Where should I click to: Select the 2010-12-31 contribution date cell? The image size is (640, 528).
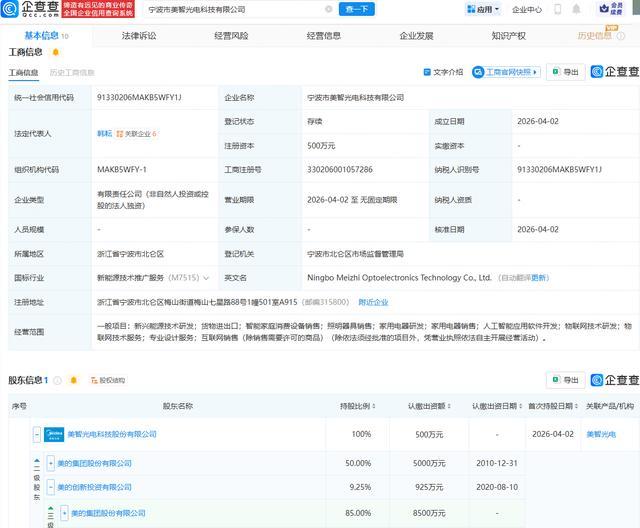tap(497, 464)
